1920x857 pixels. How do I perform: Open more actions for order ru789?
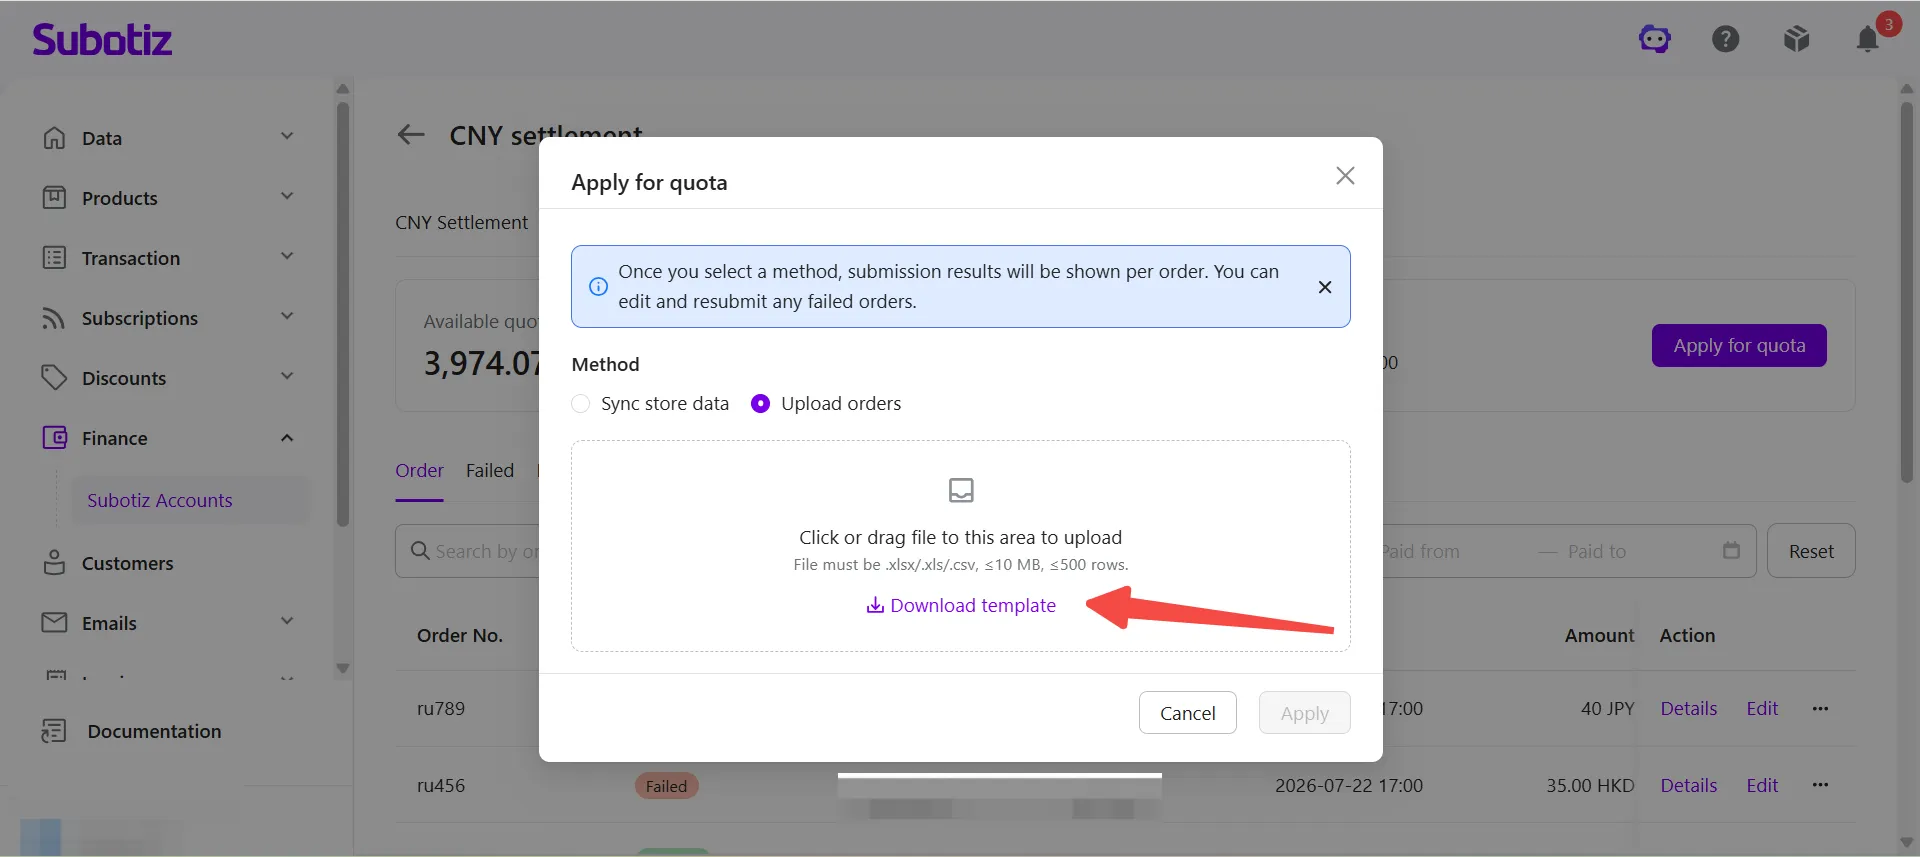[1820, 708]
